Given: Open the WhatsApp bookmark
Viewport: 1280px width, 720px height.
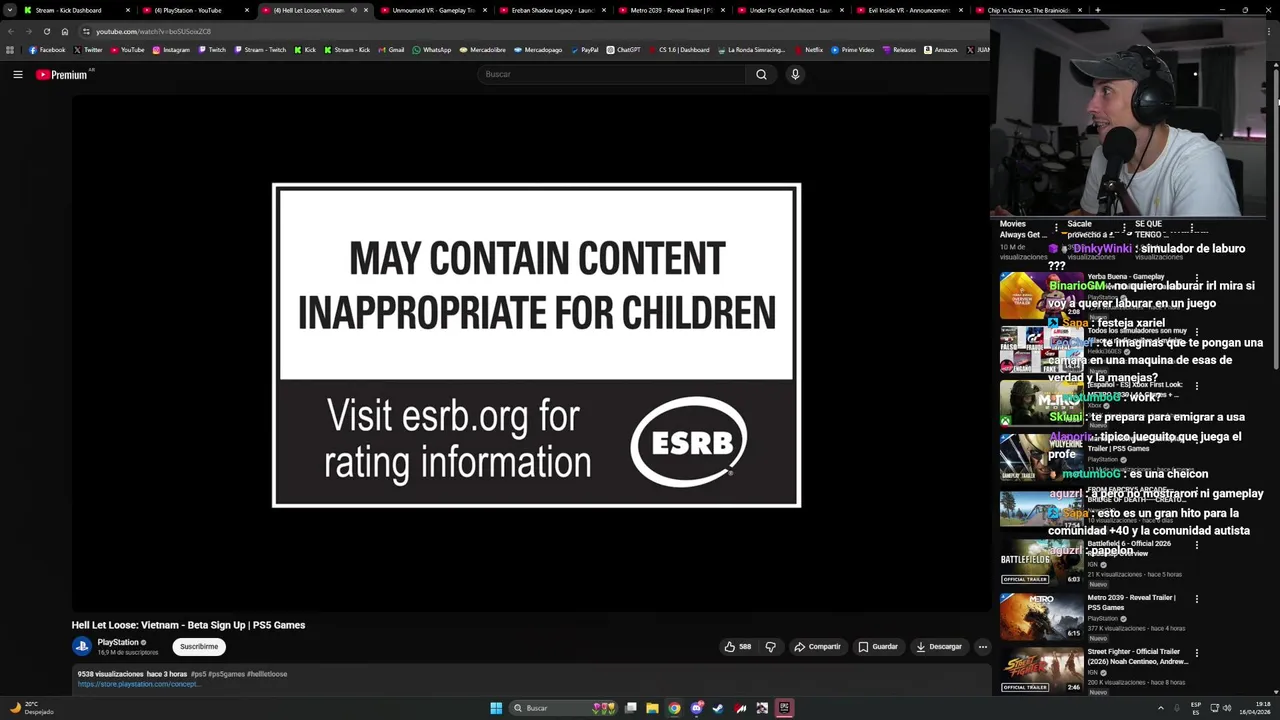Looking at the screenshot, I should [432, 50].
